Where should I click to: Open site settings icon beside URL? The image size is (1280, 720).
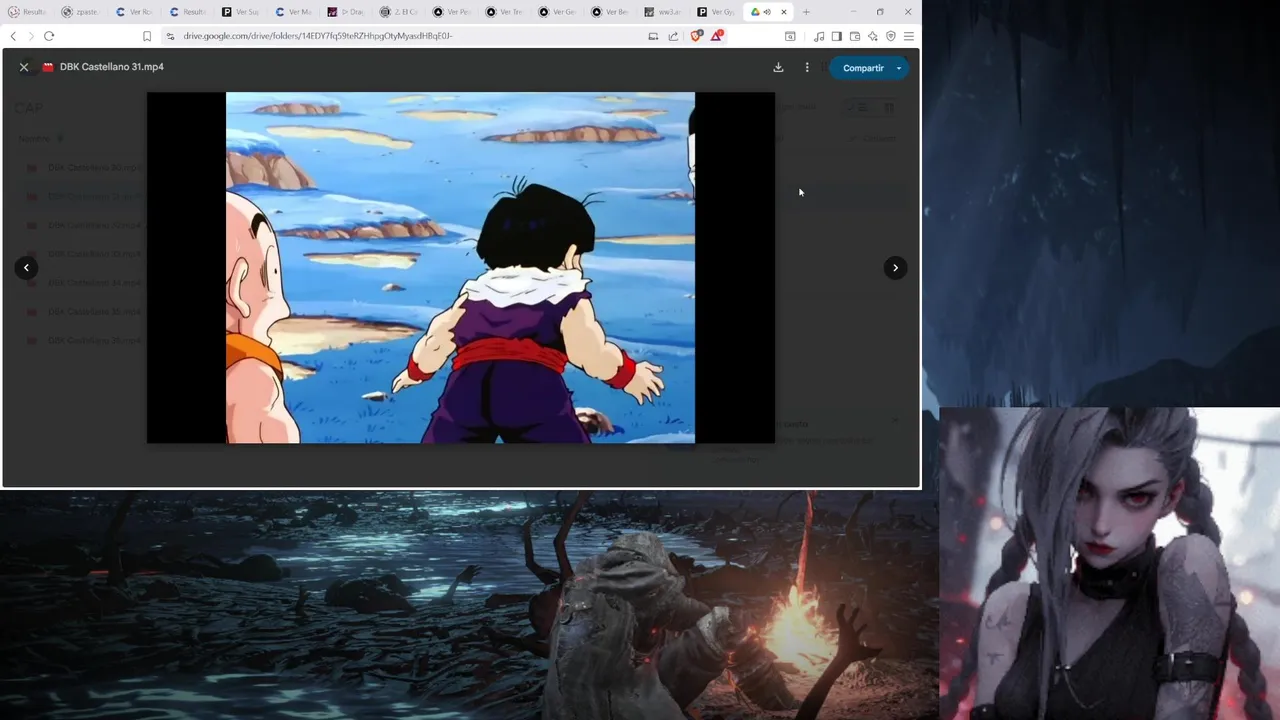click(x=170, y=36)
